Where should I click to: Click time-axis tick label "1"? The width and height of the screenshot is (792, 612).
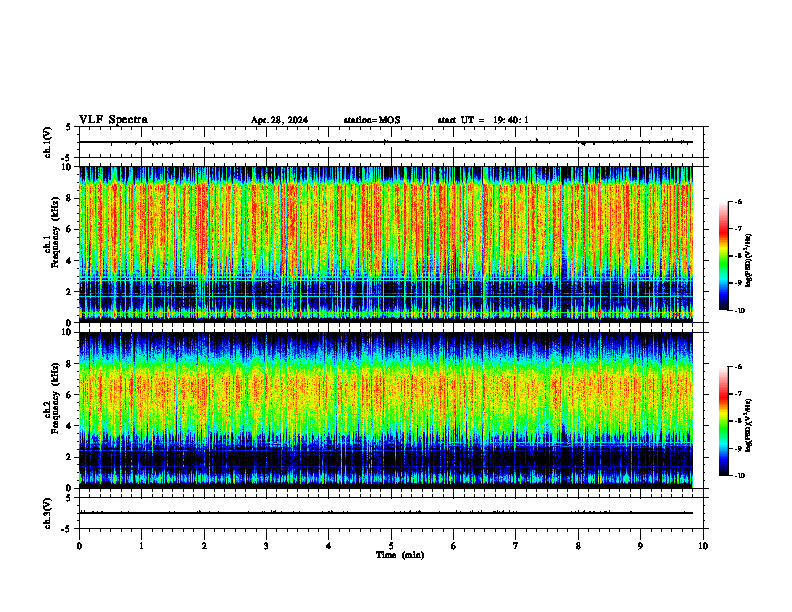[141, 546]
